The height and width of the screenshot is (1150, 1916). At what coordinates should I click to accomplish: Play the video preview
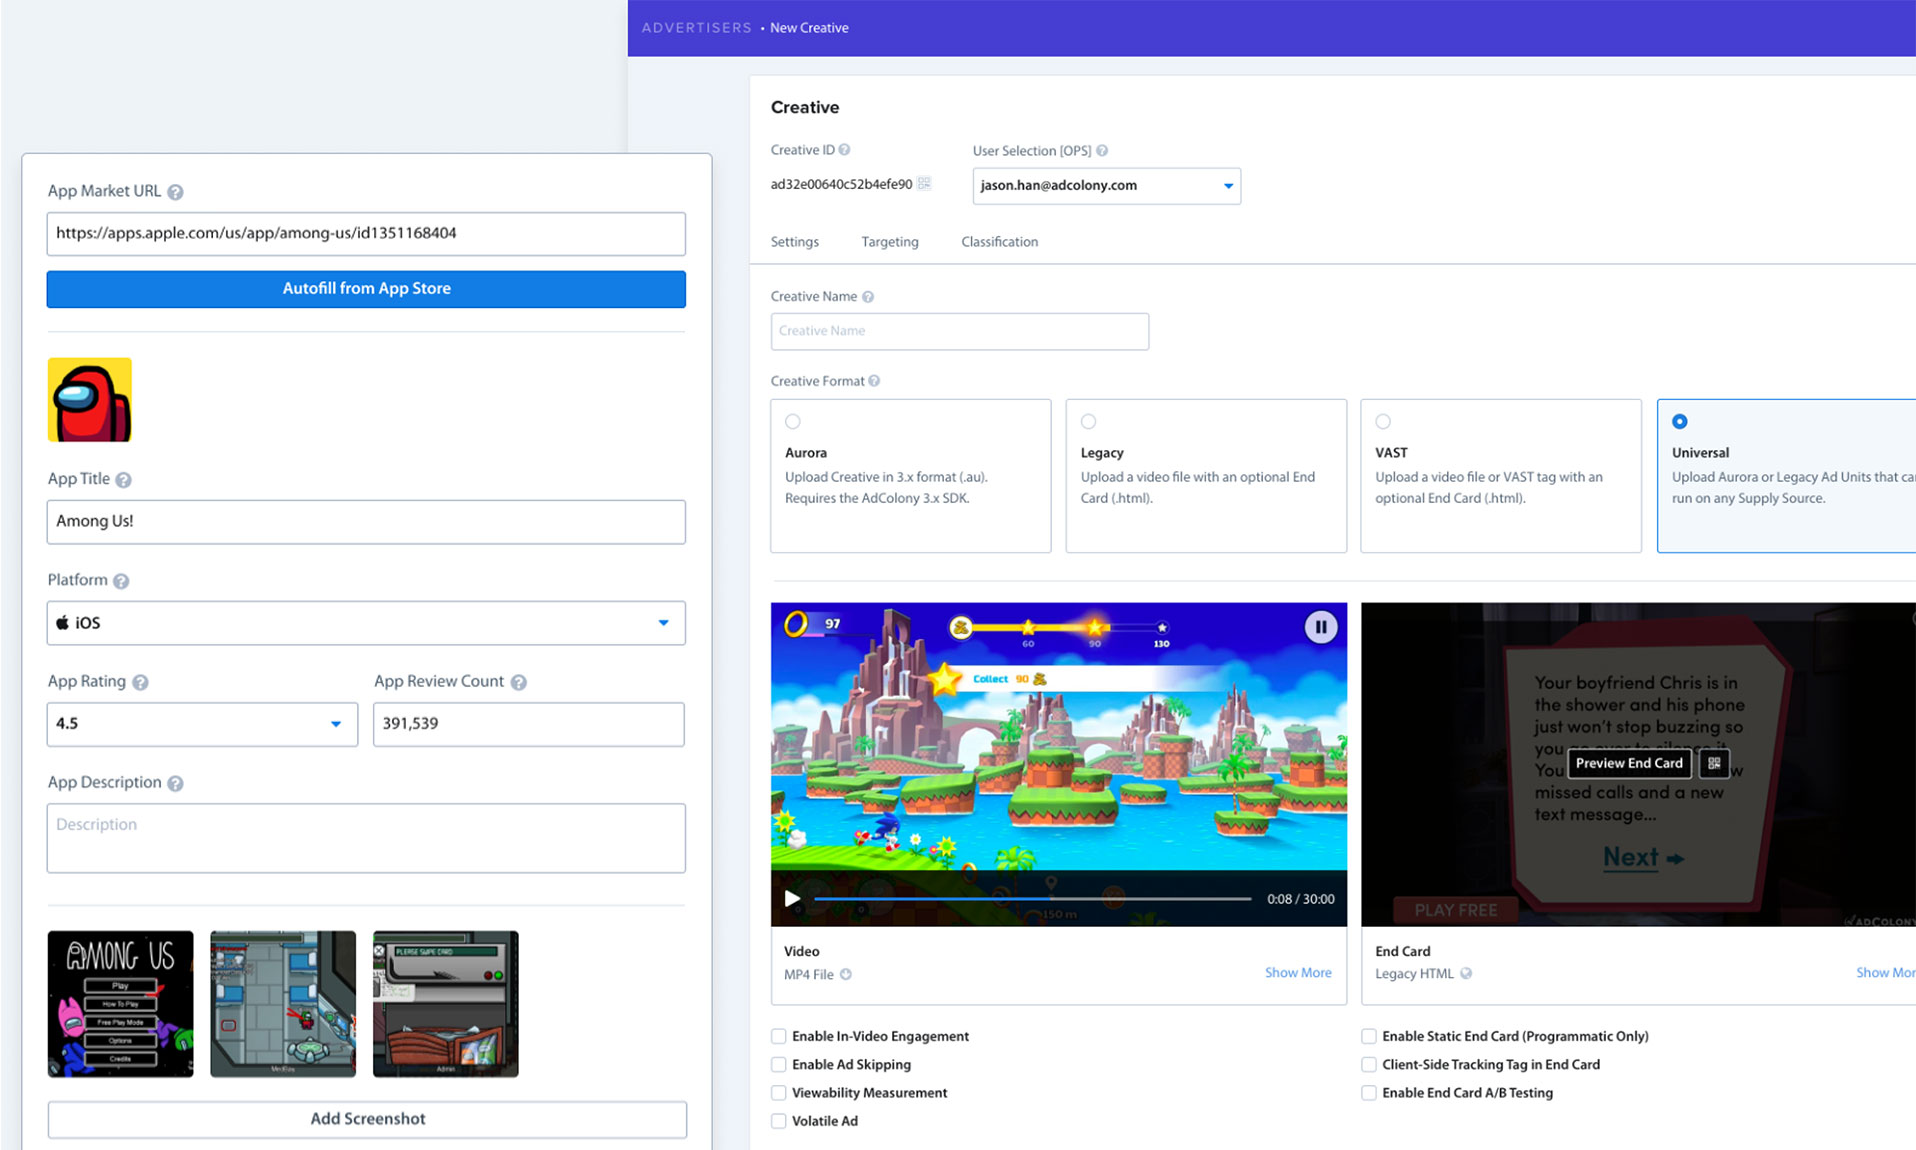(792, 898)
